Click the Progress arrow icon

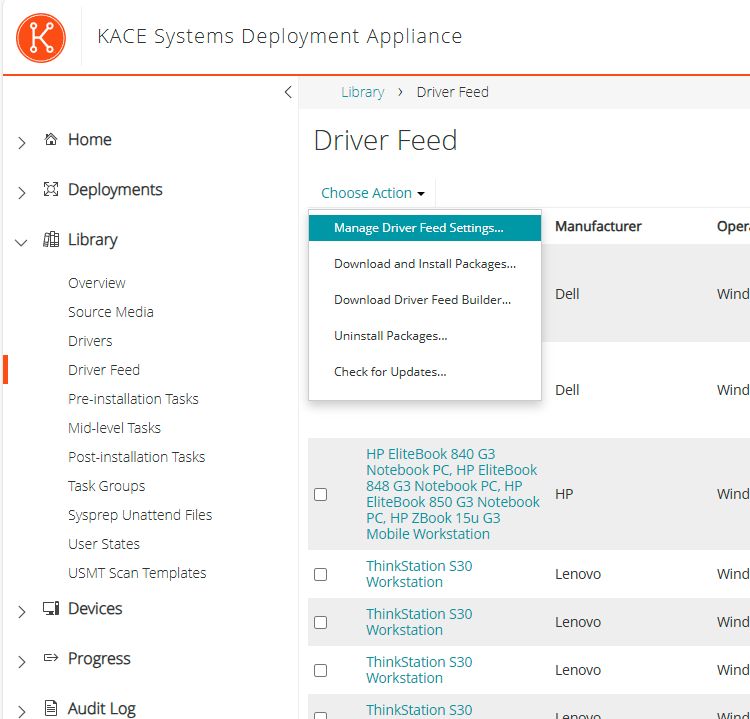tap(51, 659)
